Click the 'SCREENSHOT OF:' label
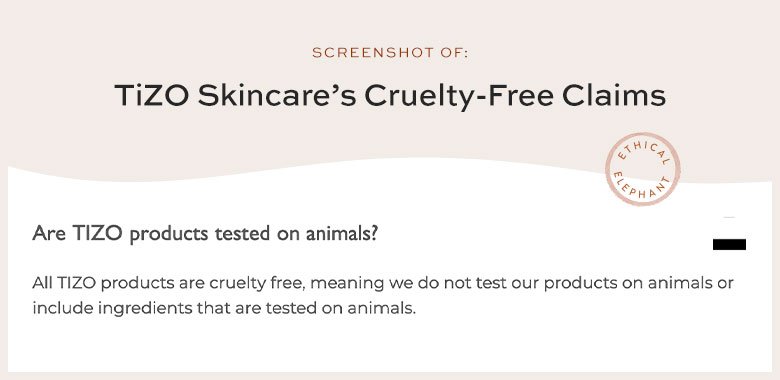Screen dimensions: 780x380 pyautogui.click(x=390, y=53)
